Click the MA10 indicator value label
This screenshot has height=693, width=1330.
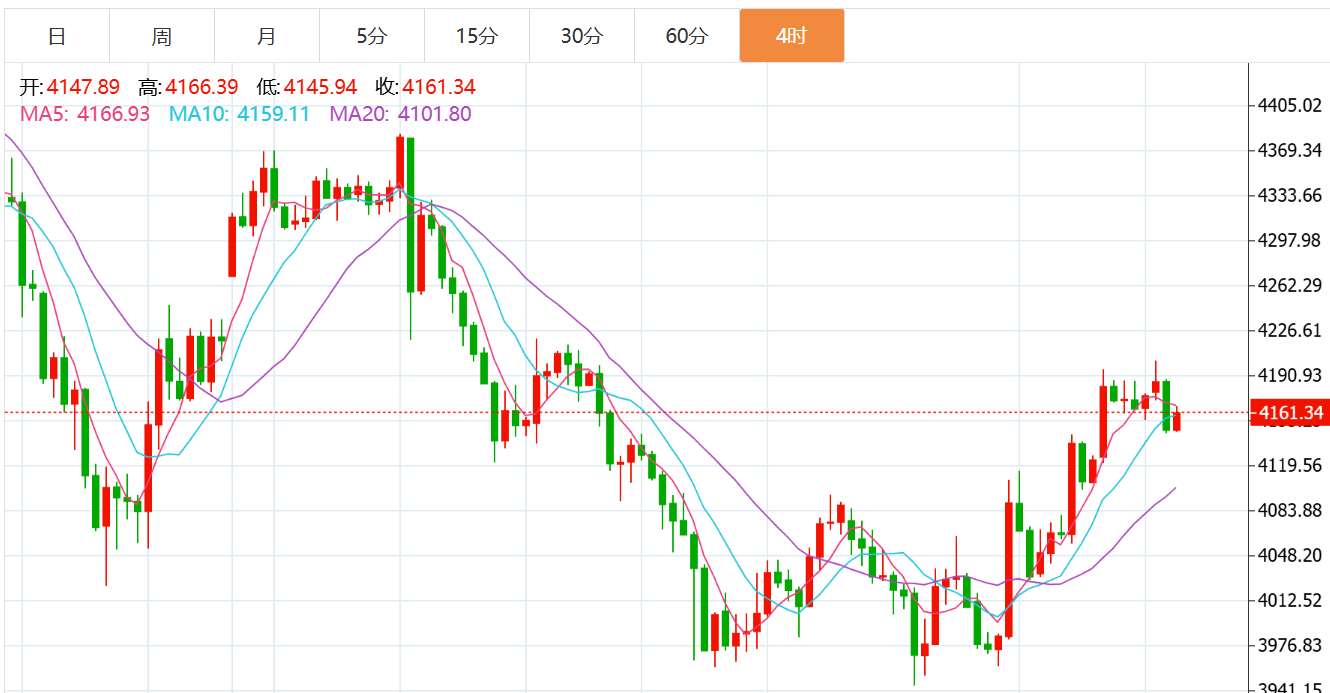(x=240, y=114)
